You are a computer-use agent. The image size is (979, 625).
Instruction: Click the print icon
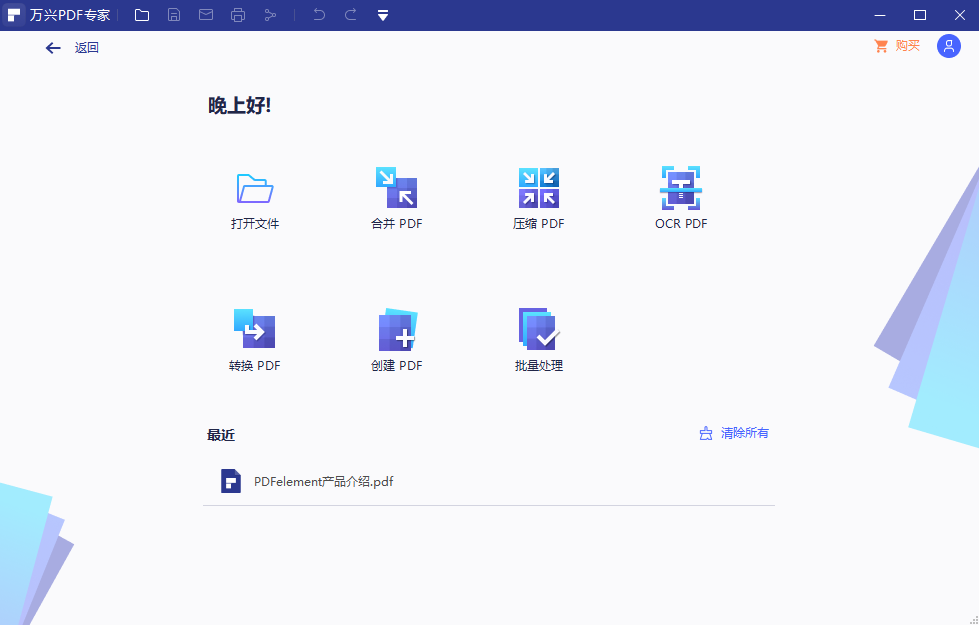click(x=238, y=15)
